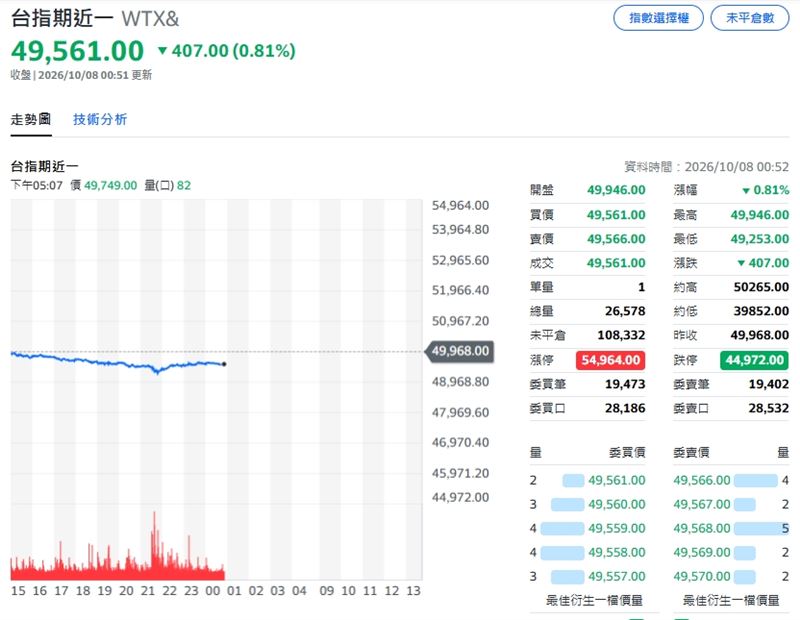The height and width of the screenshot is (620, 800).
Task: Click the down-triangle icon in 漲幅 row
Action: click(746, 190)
